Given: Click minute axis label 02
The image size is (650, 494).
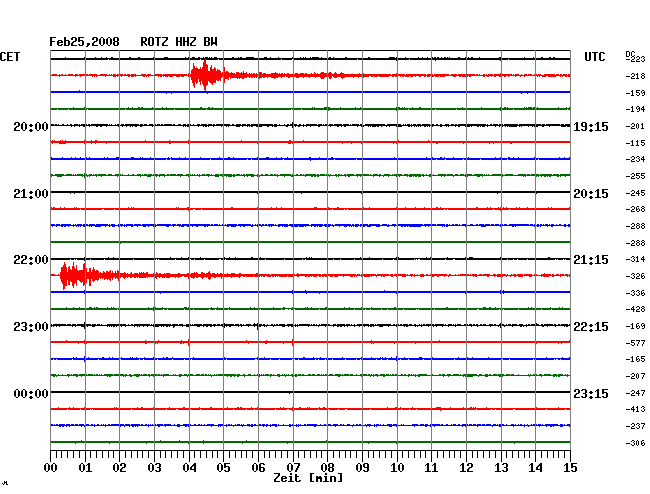Looking at the screenshot, I should pos(119,468).
